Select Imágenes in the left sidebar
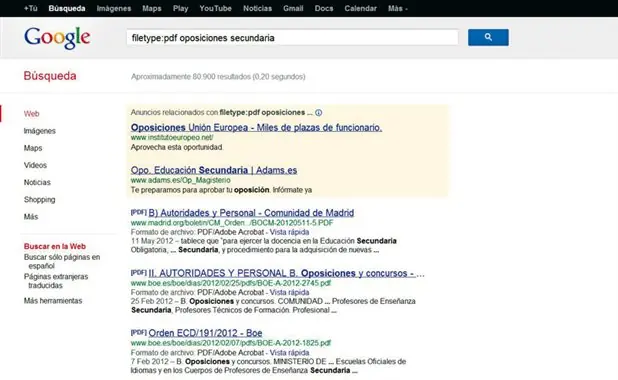Viewport: 618px width, 380px height. (39, 131)
